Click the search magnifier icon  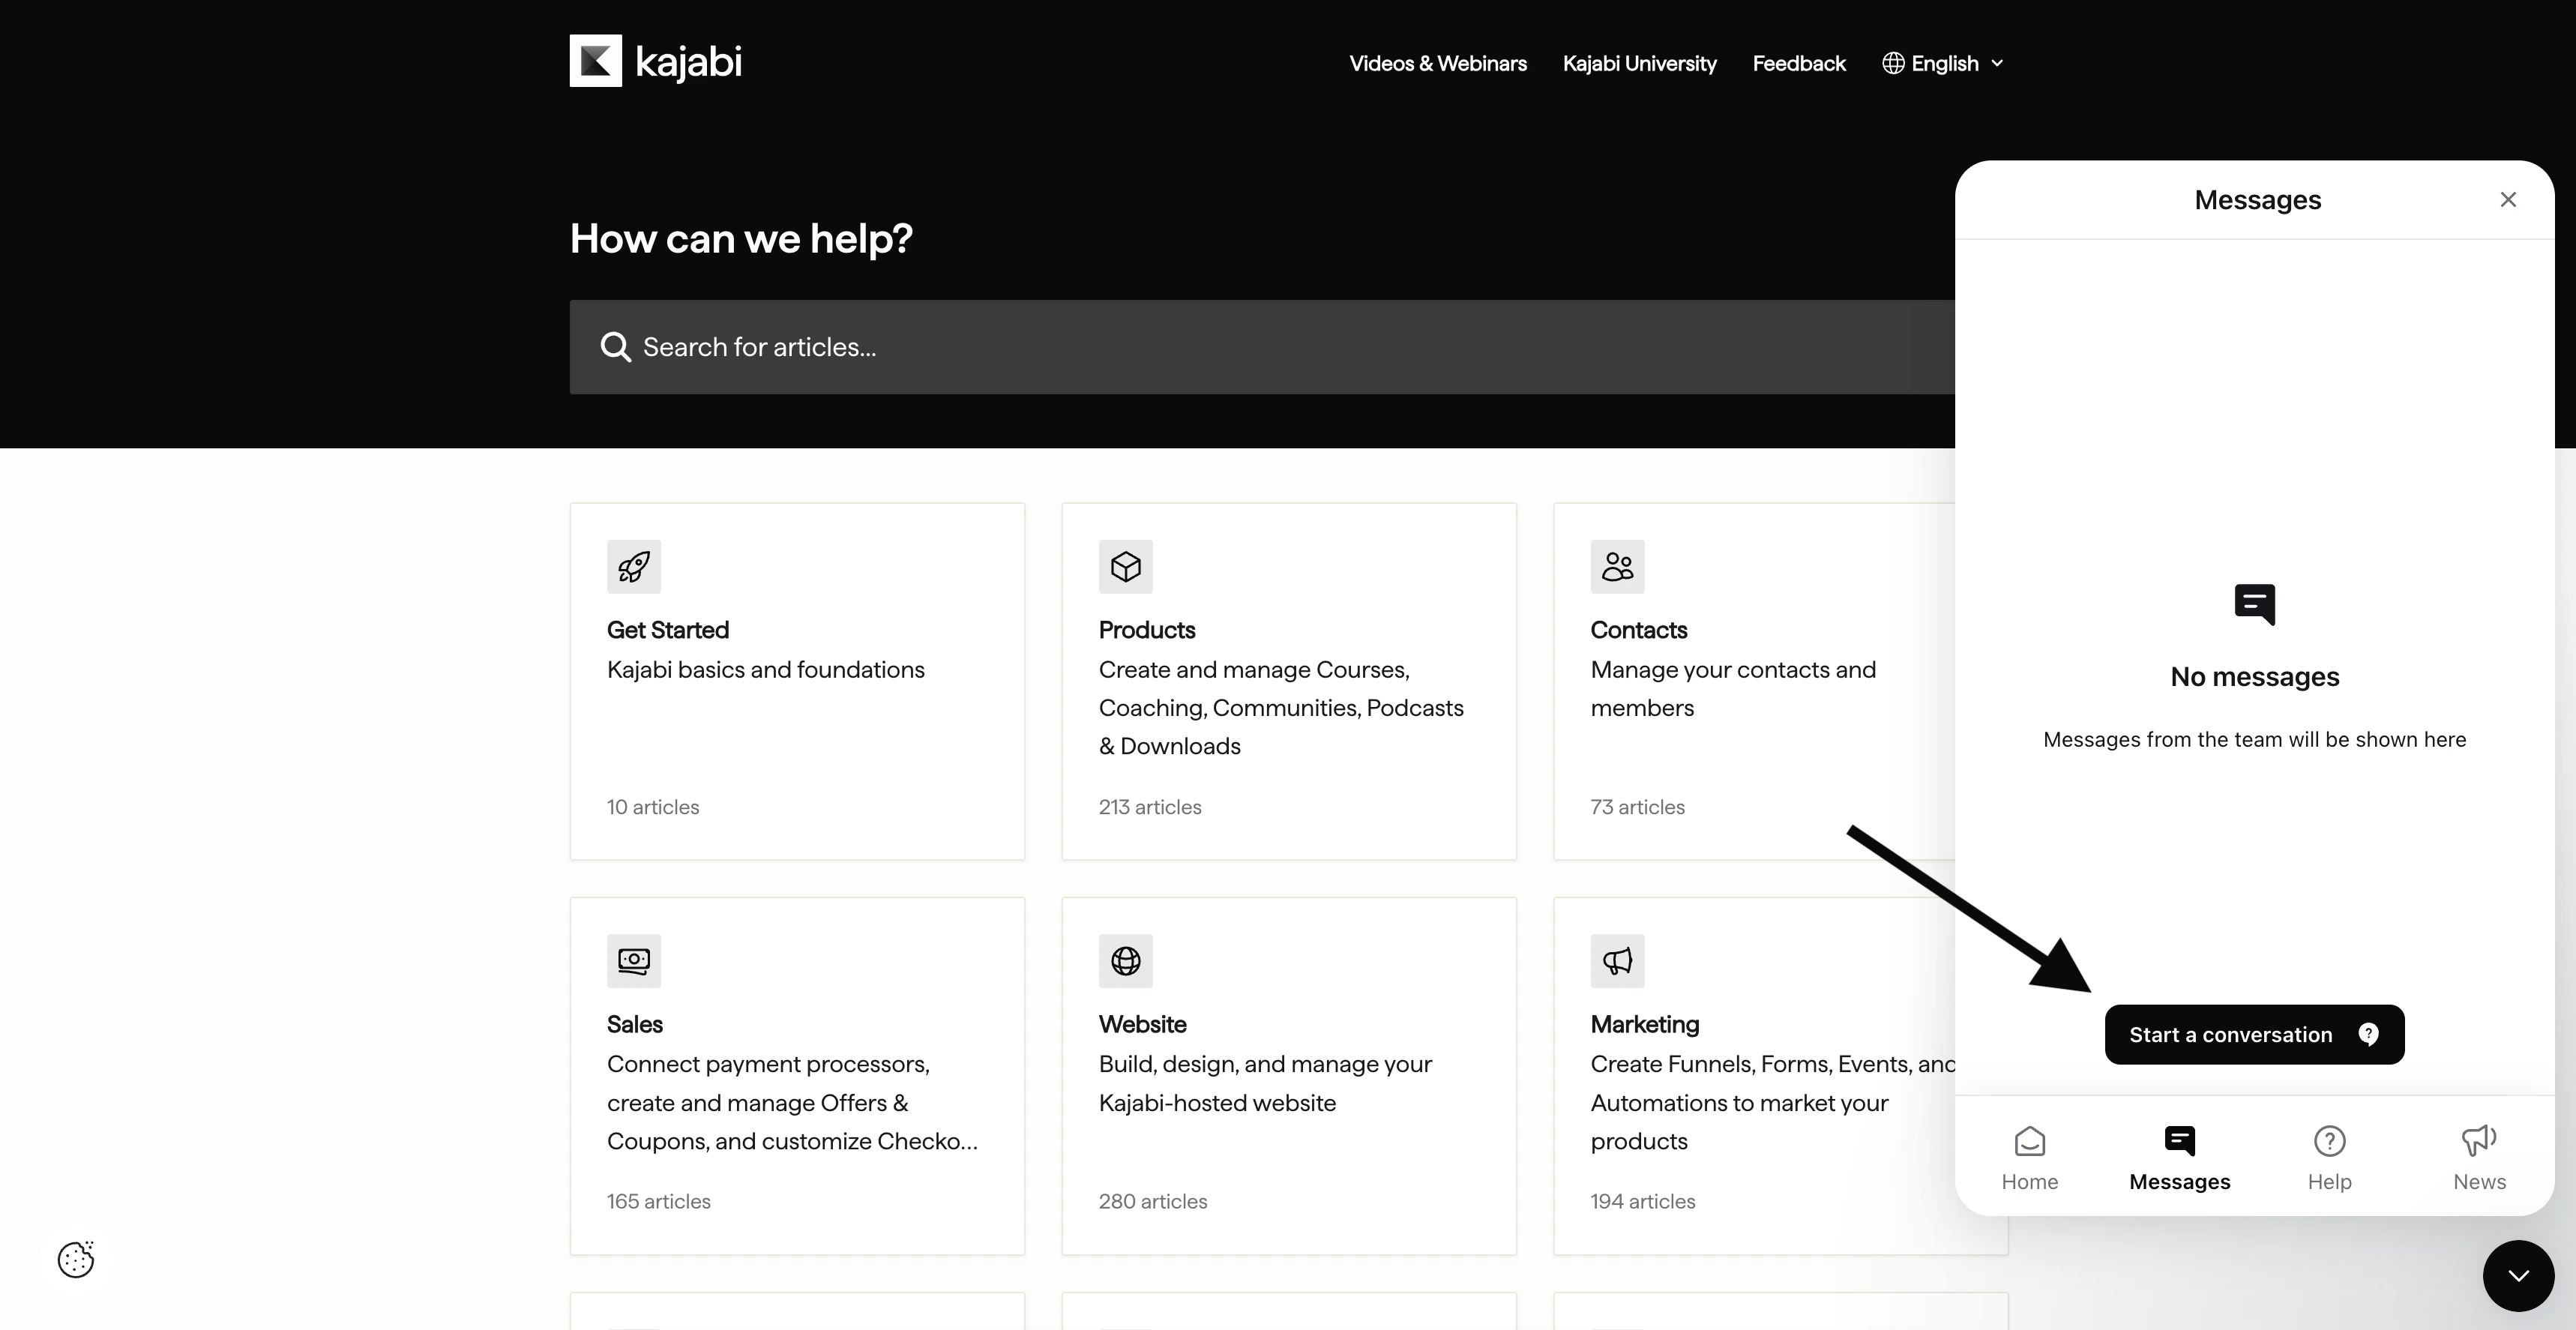[x=615, y=347]
